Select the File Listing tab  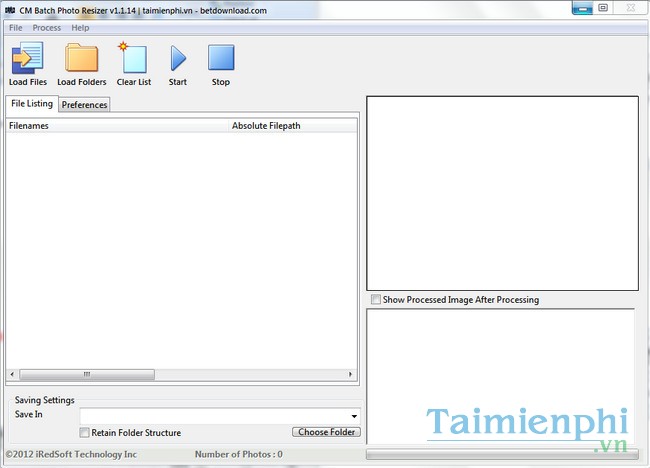[31, 104]
